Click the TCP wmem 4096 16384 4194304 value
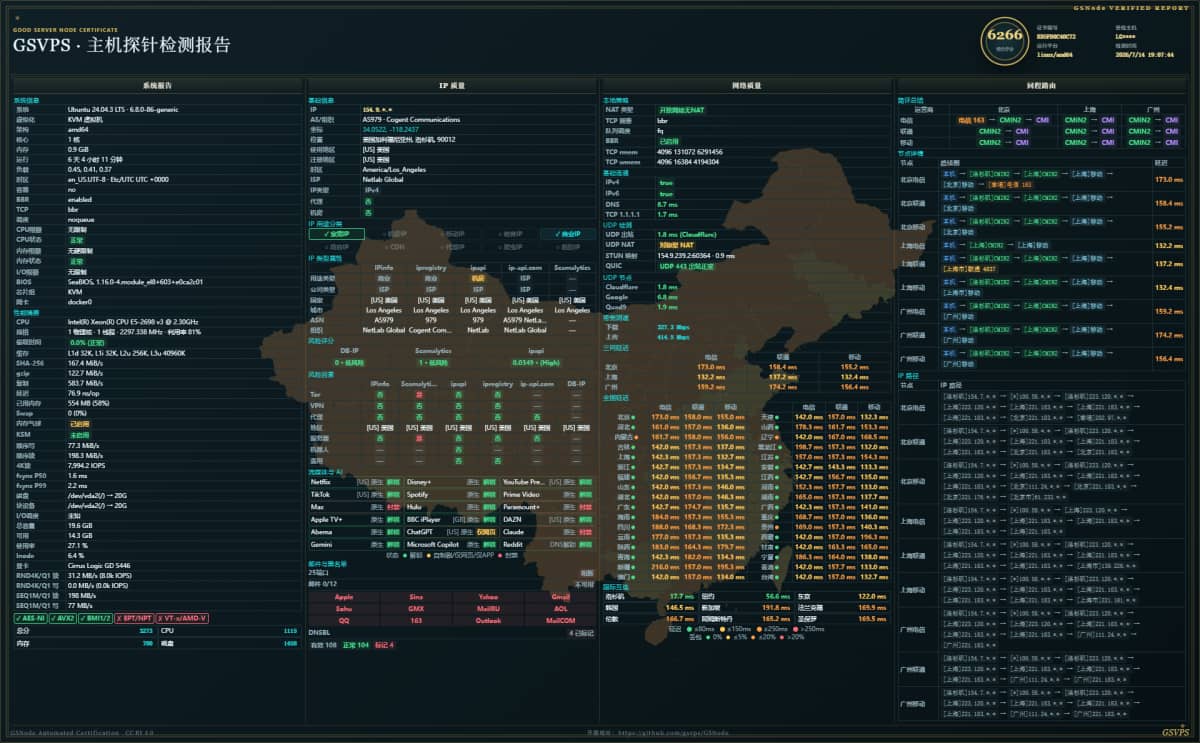Image resolution: width=1200 pixels, height=743 pixels. coord(687,161)
